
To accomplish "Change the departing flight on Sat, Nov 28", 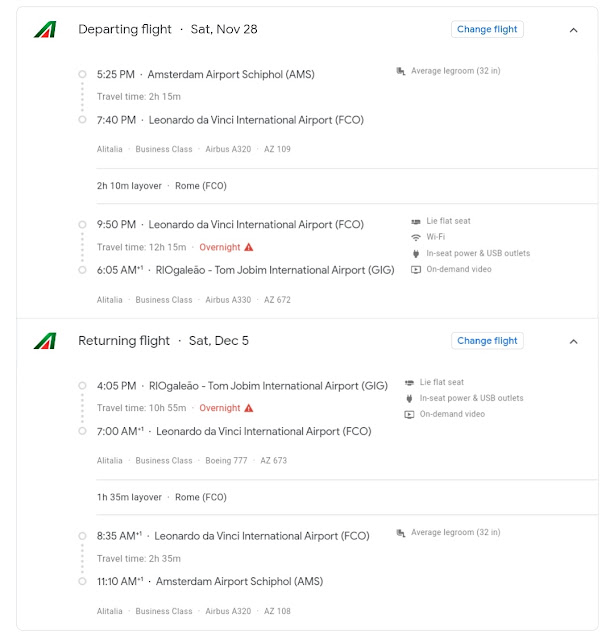I will (487, 29).
